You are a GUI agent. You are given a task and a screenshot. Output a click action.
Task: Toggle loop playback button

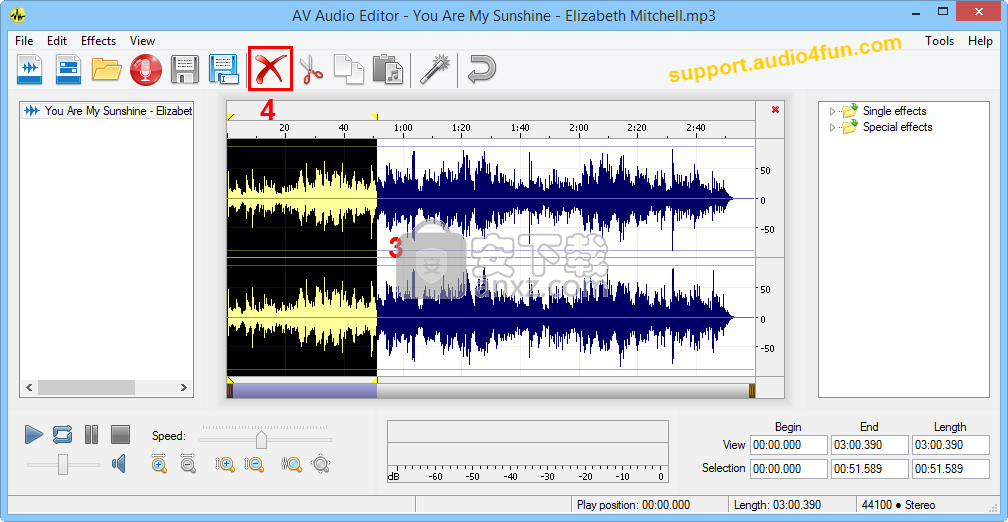(63, 434)
